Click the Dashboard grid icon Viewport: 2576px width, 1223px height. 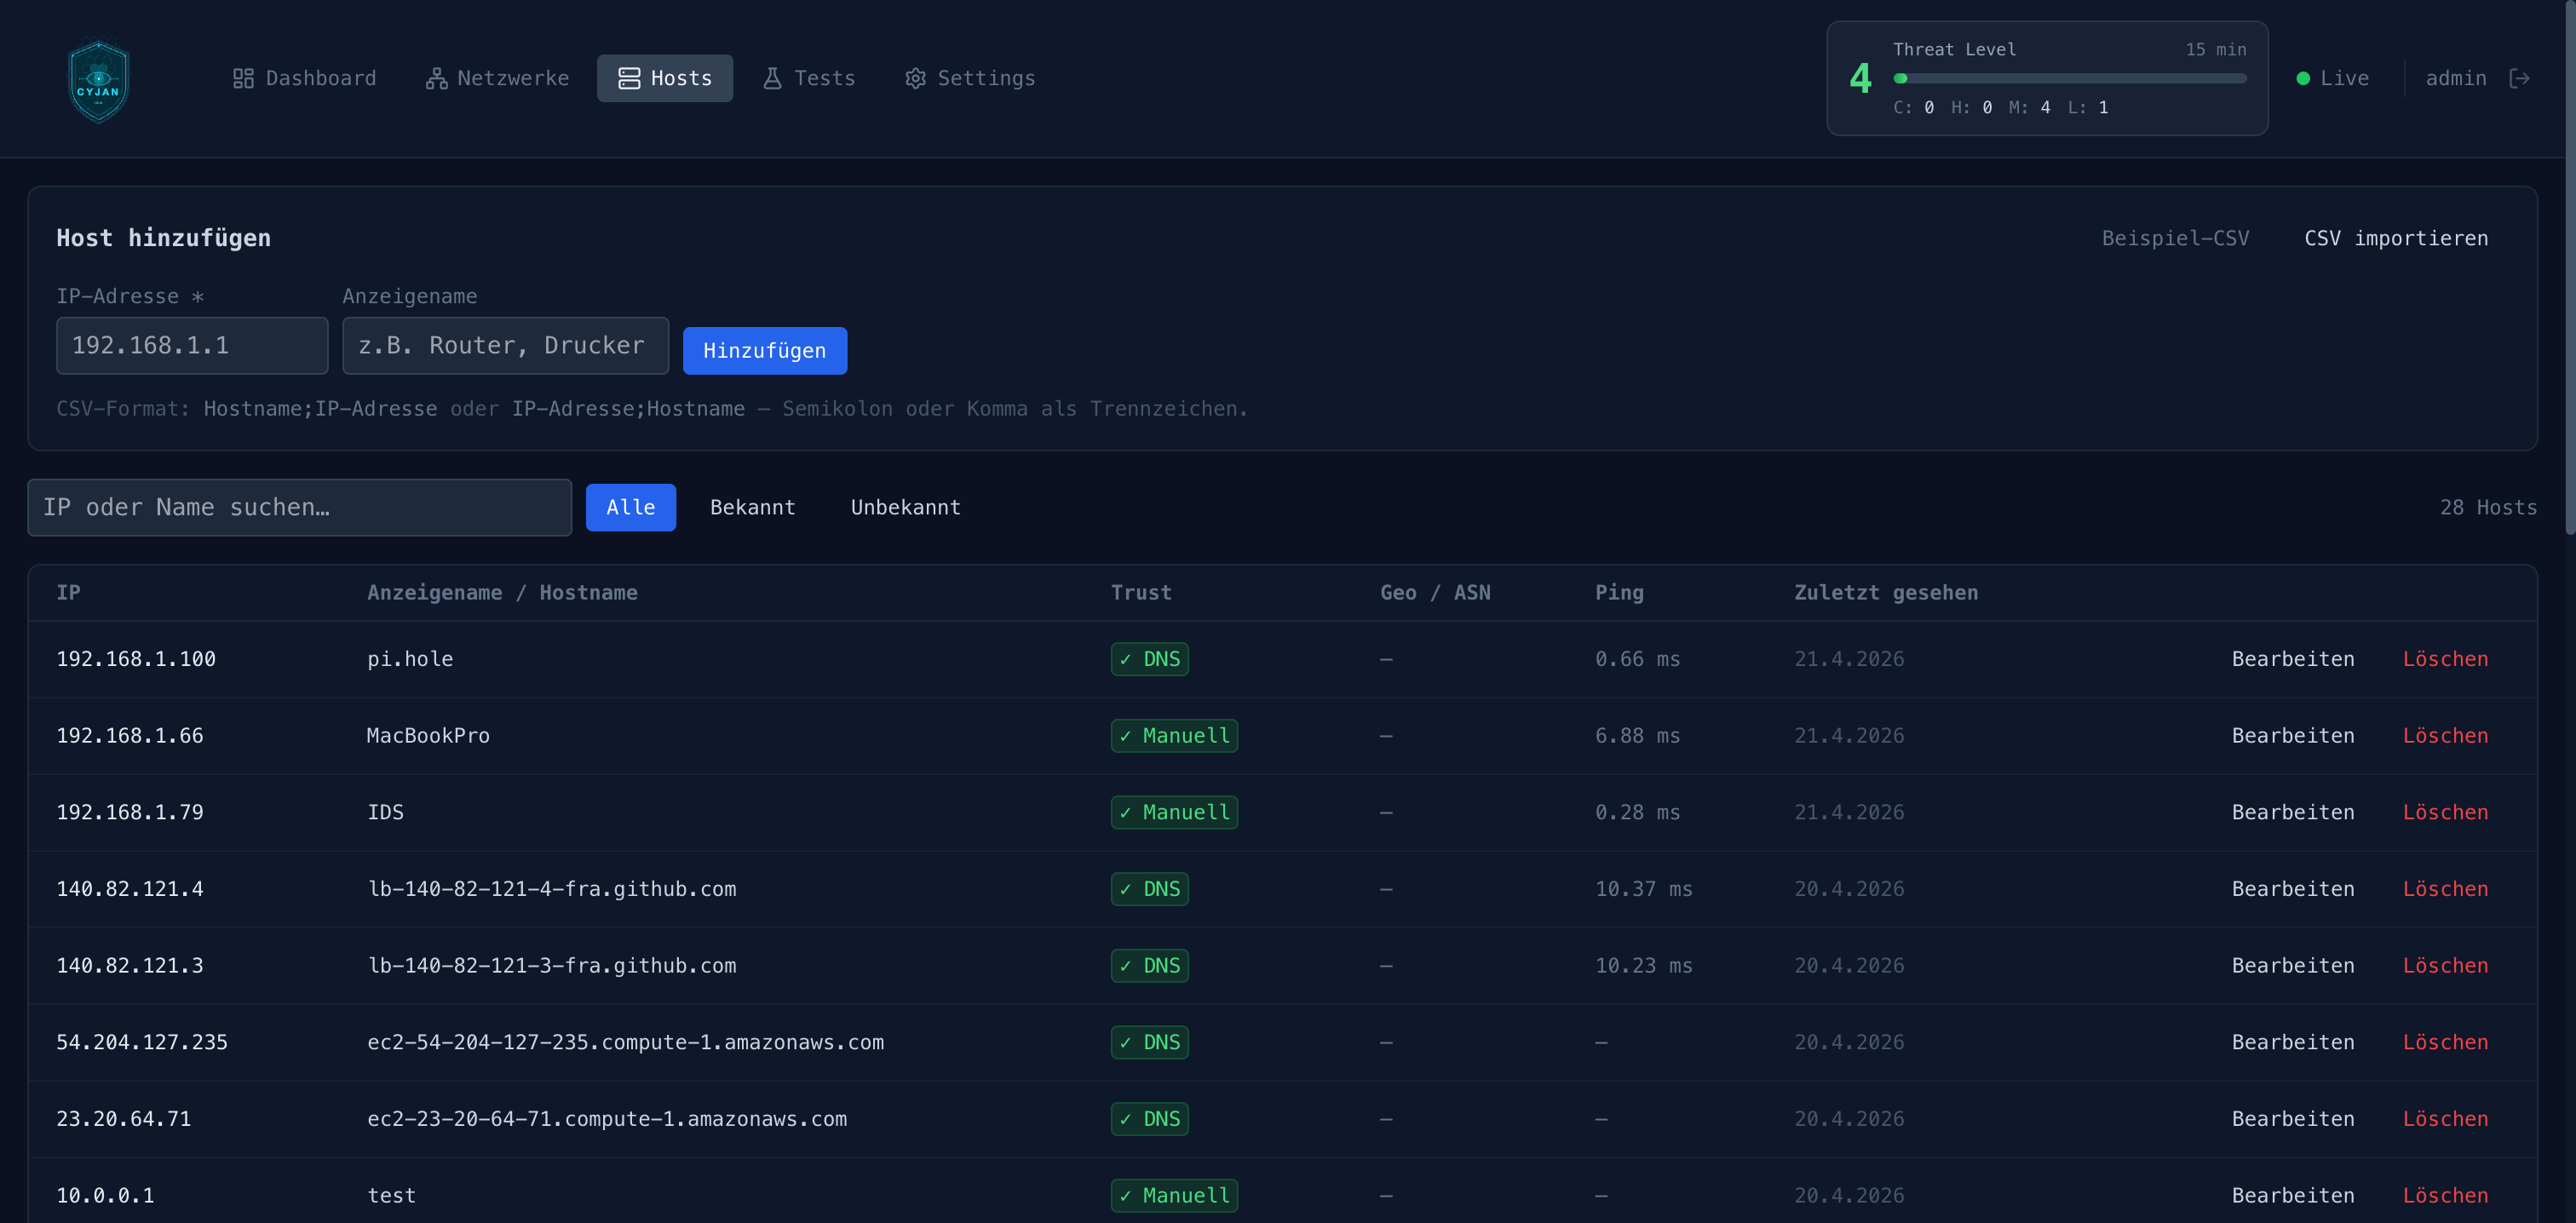(x=243, y=78)
